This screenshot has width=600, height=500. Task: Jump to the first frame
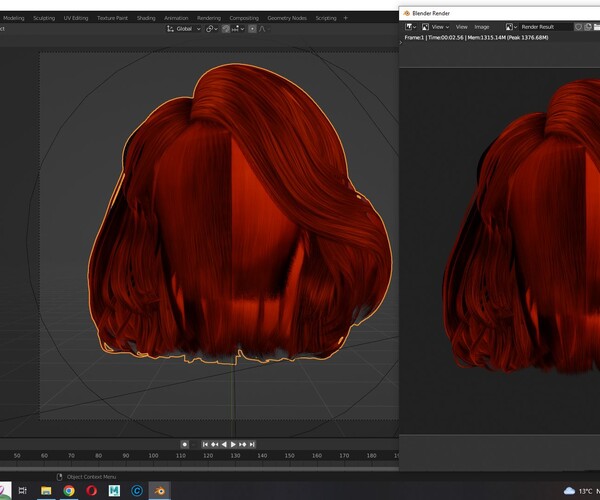[x=205, y=444]
